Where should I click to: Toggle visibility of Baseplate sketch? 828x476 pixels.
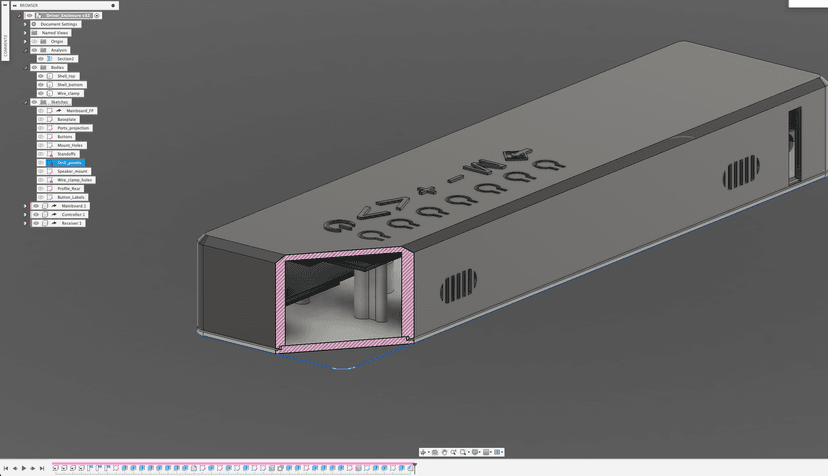pos(41,119)
